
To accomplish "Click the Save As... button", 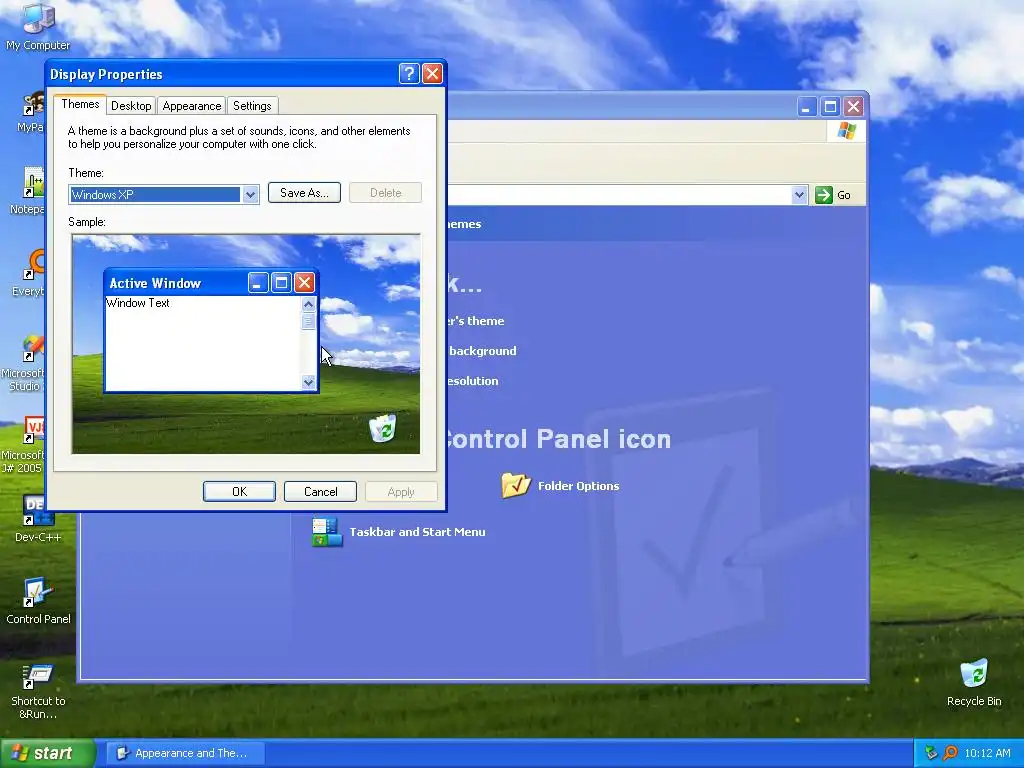I will 304,193.
